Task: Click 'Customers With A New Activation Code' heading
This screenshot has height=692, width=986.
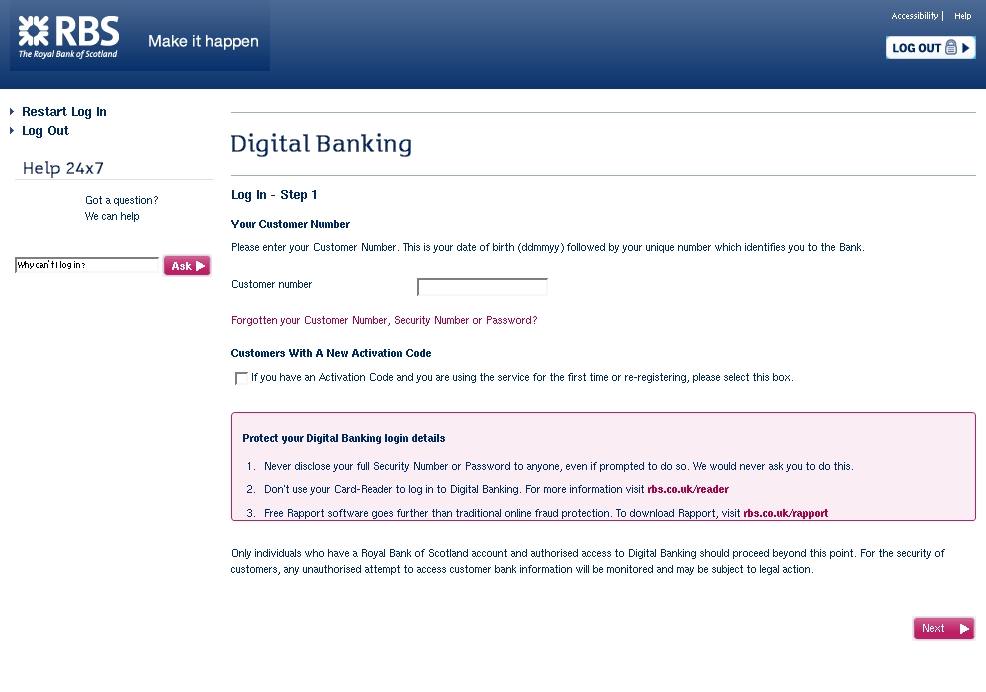Action: (331, 353)
